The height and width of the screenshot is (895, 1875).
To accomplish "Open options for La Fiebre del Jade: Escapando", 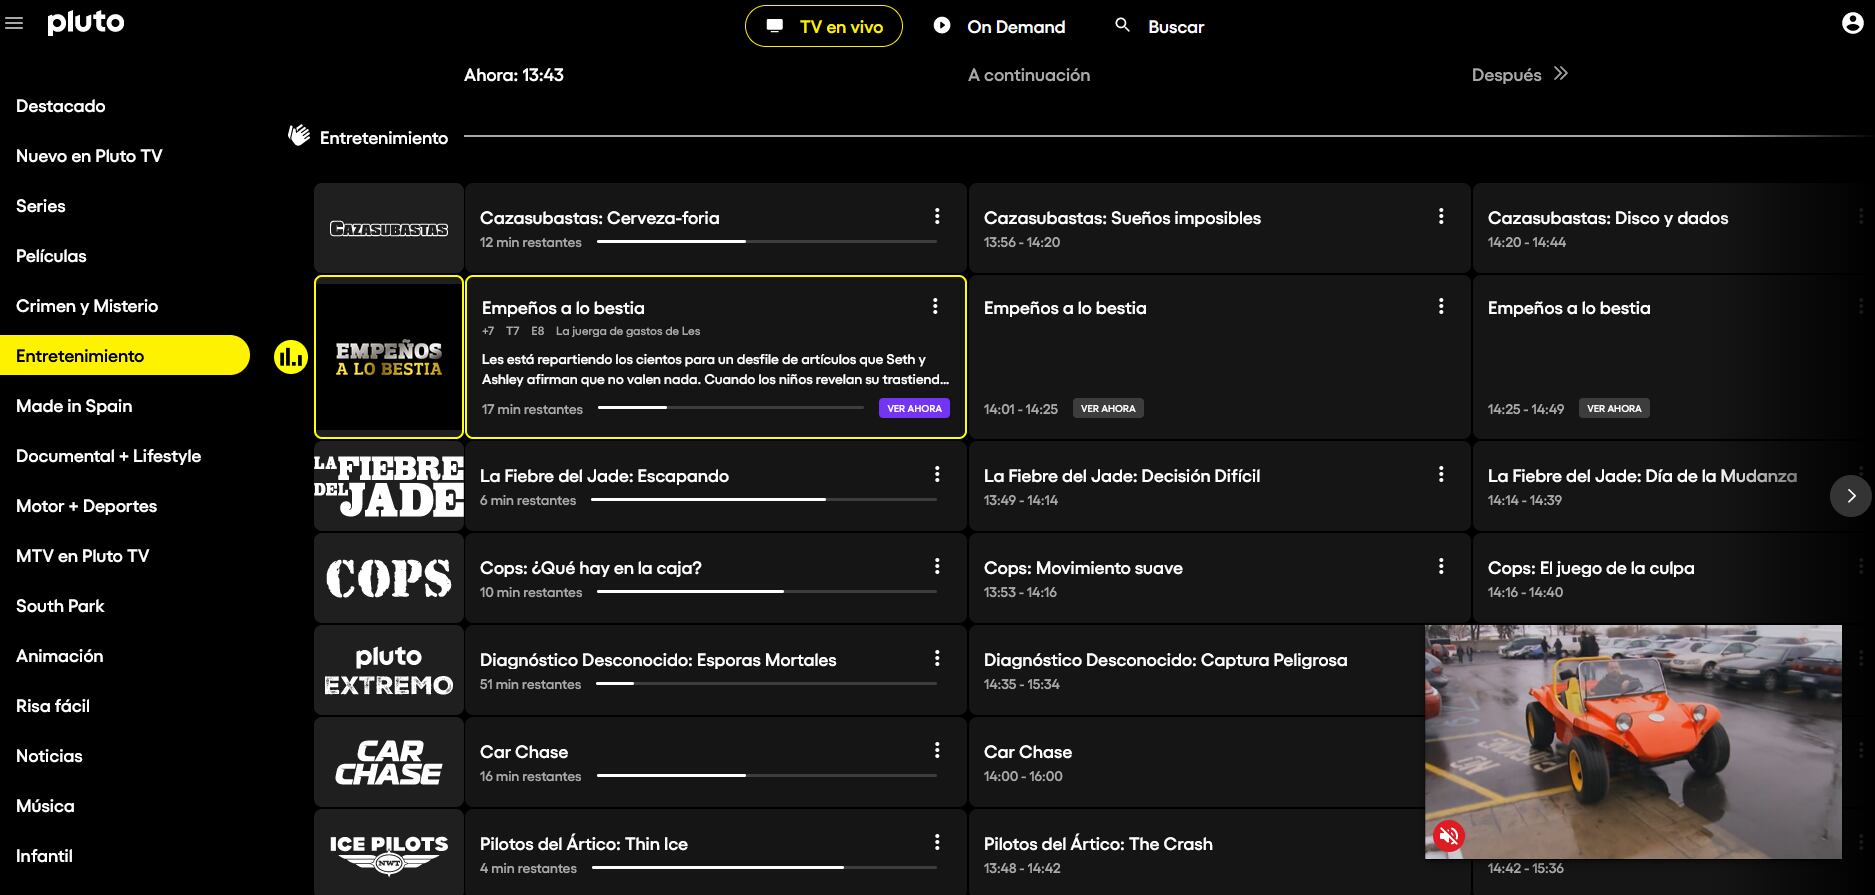I will (x=937, y=474).
